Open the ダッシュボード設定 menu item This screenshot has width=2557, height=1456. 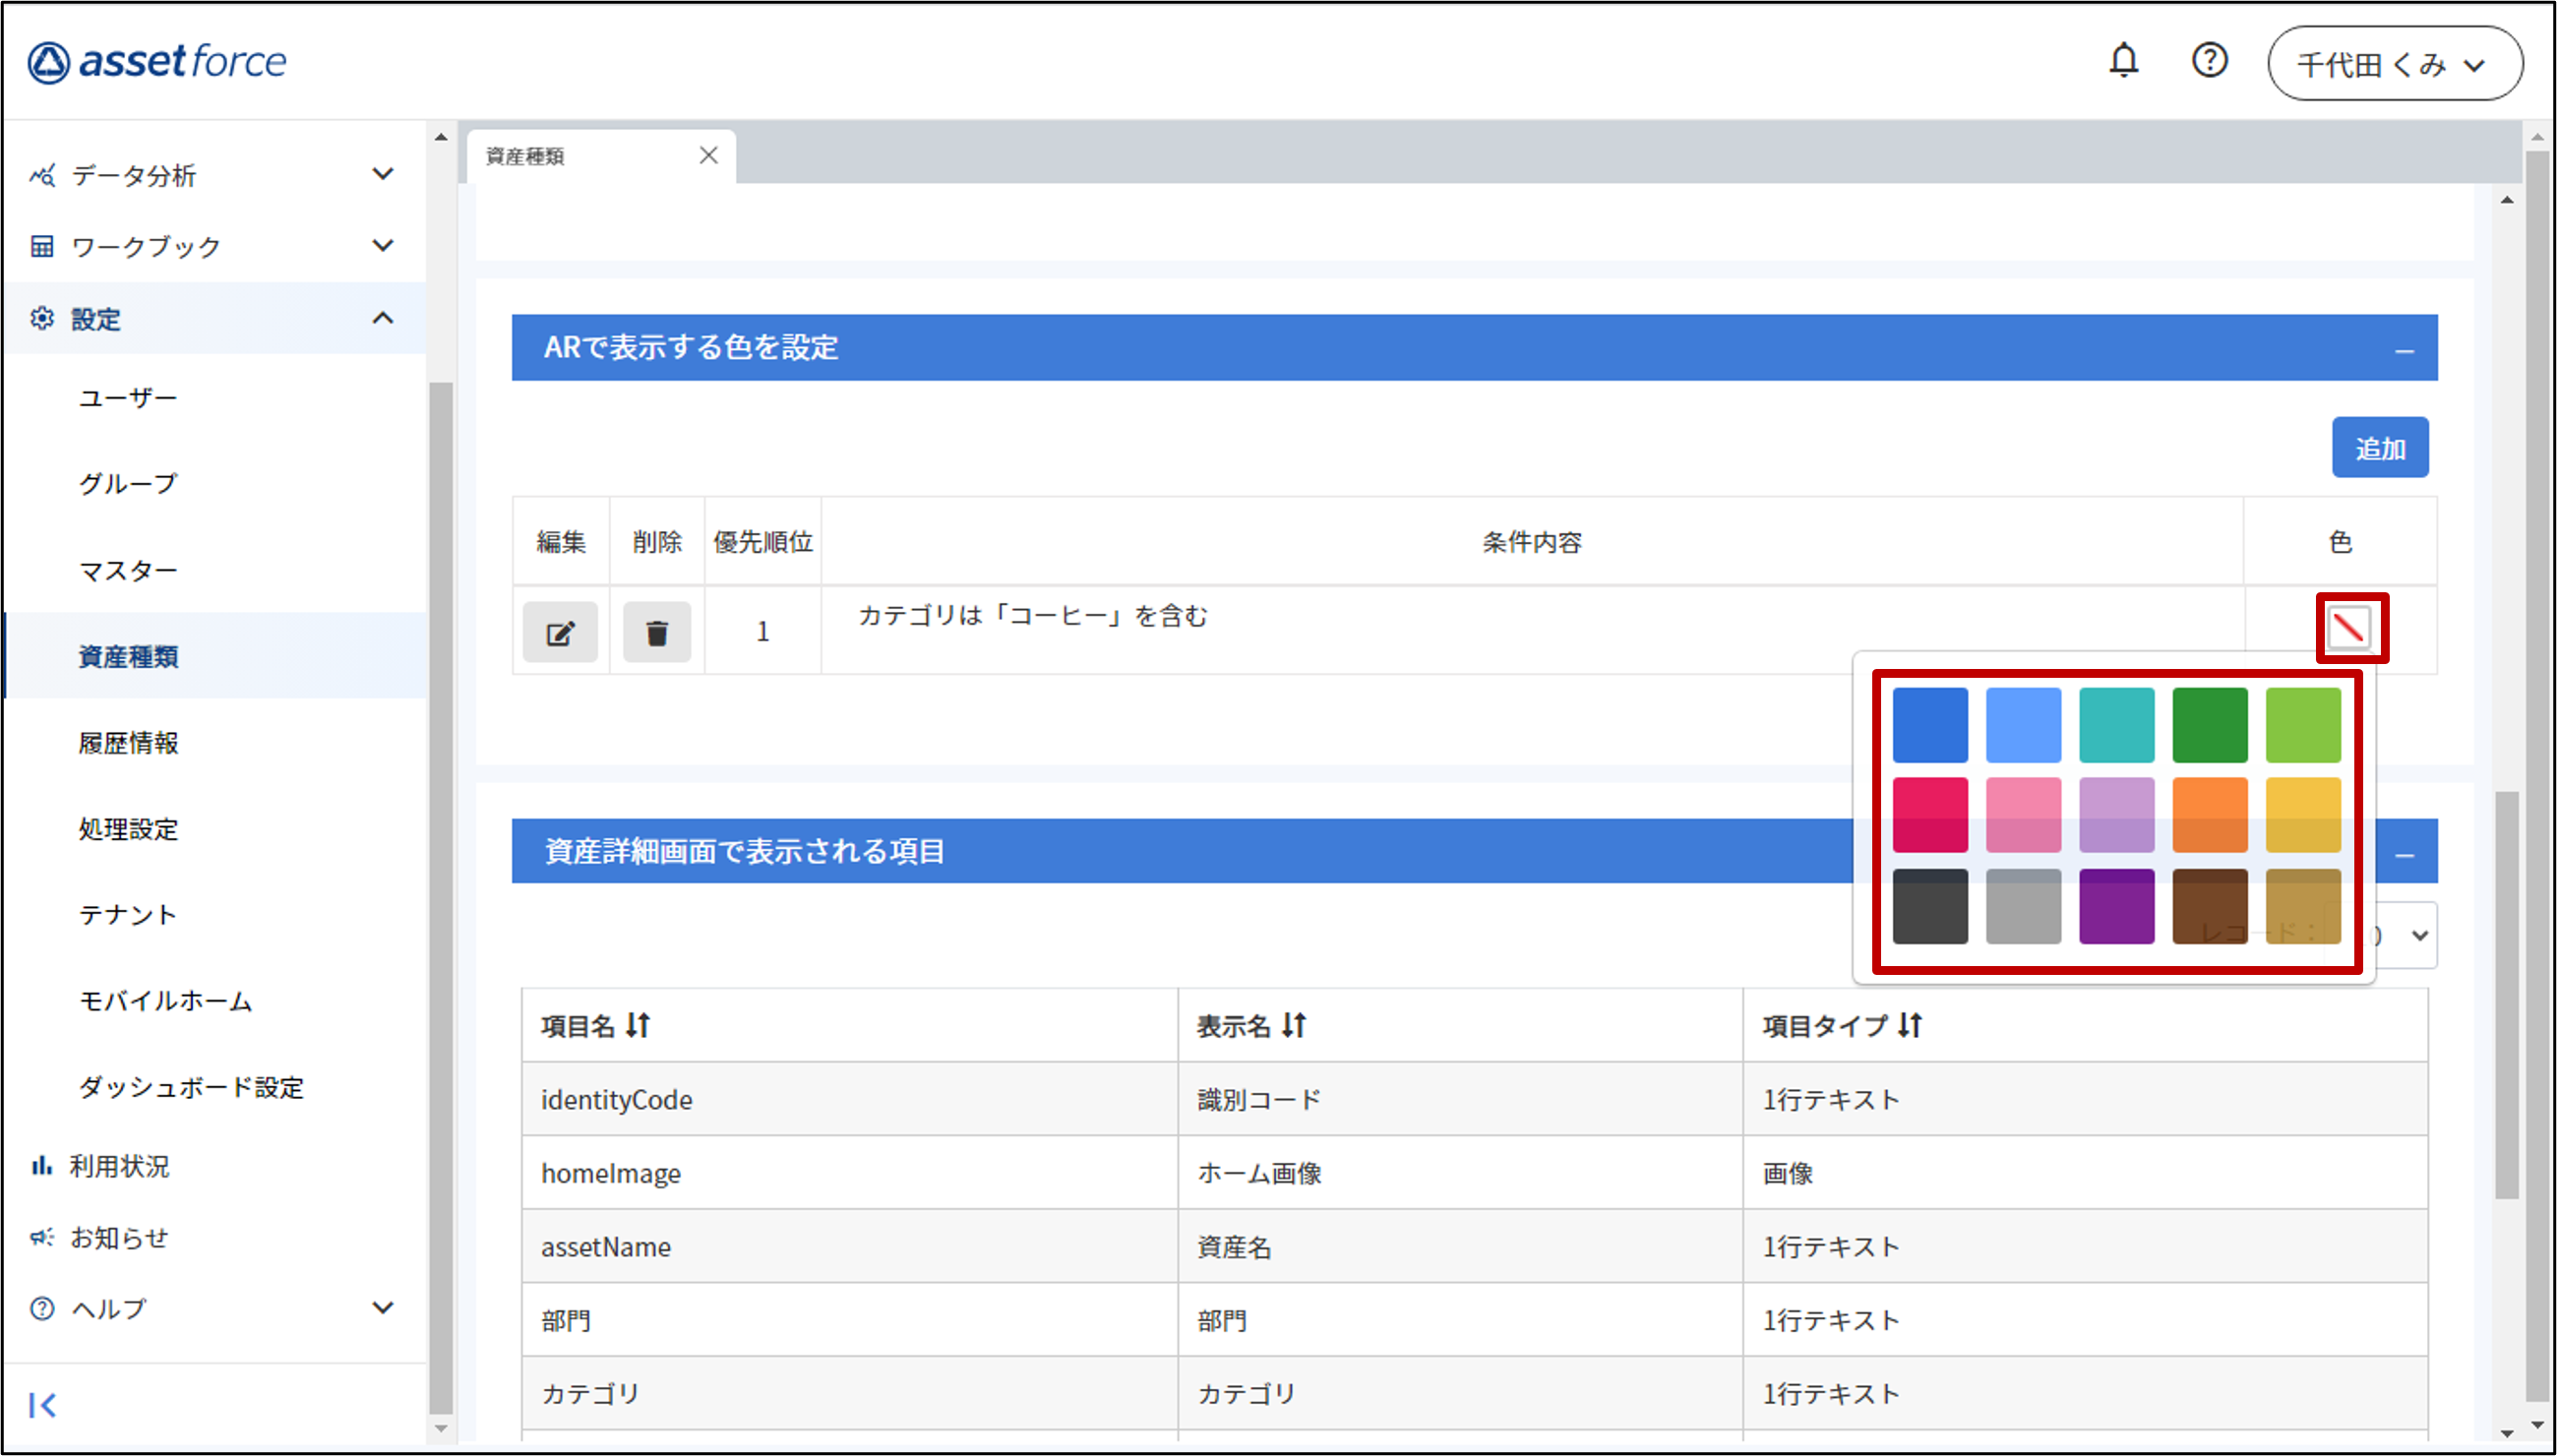tap(191, 1087)
